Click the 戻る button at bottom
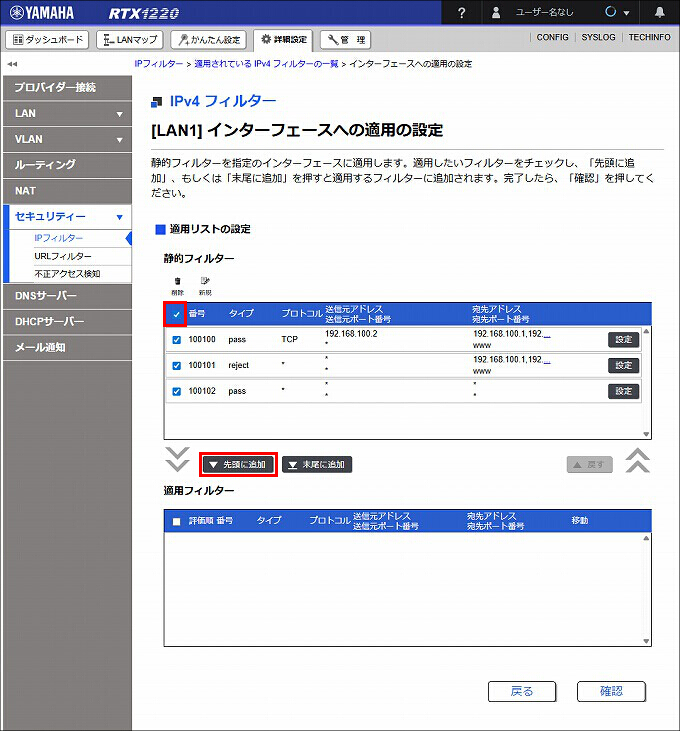680x731 pixels. (x=522, y=691)
